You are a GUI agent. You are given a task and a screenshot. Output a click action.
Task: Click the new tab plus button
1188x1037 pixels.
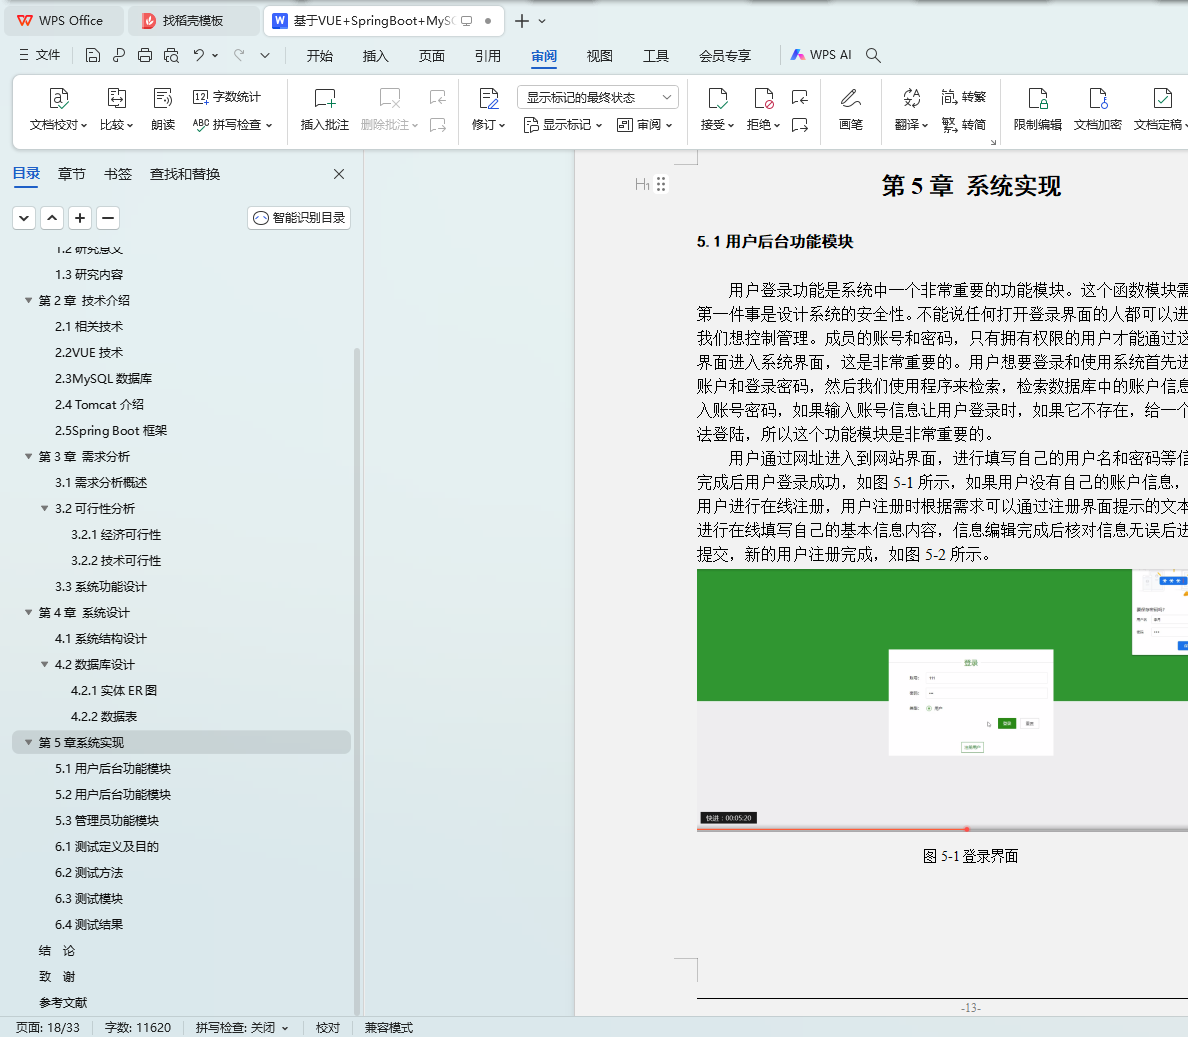click(521, 21)
